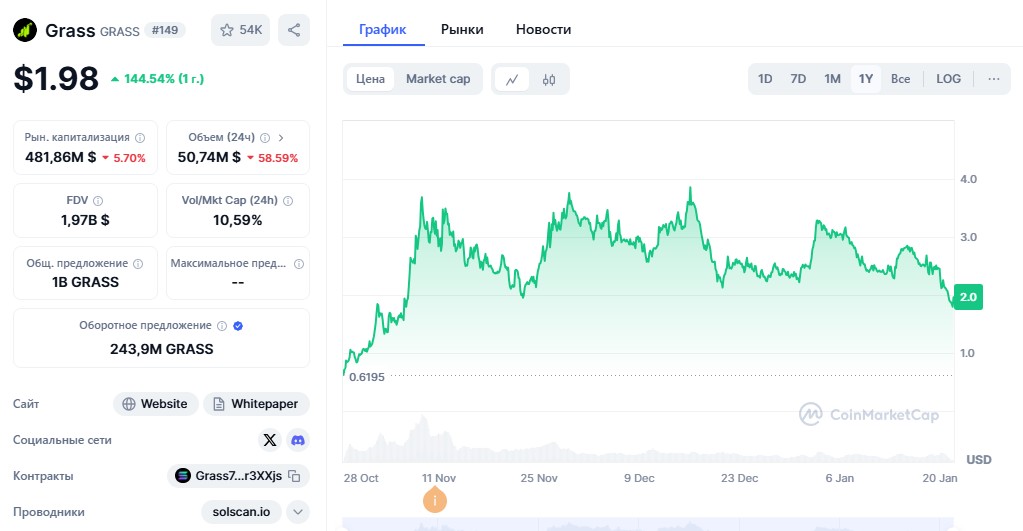
Task: Select the 7D time range
Action: pyautogui.click(x=798, y=79)
